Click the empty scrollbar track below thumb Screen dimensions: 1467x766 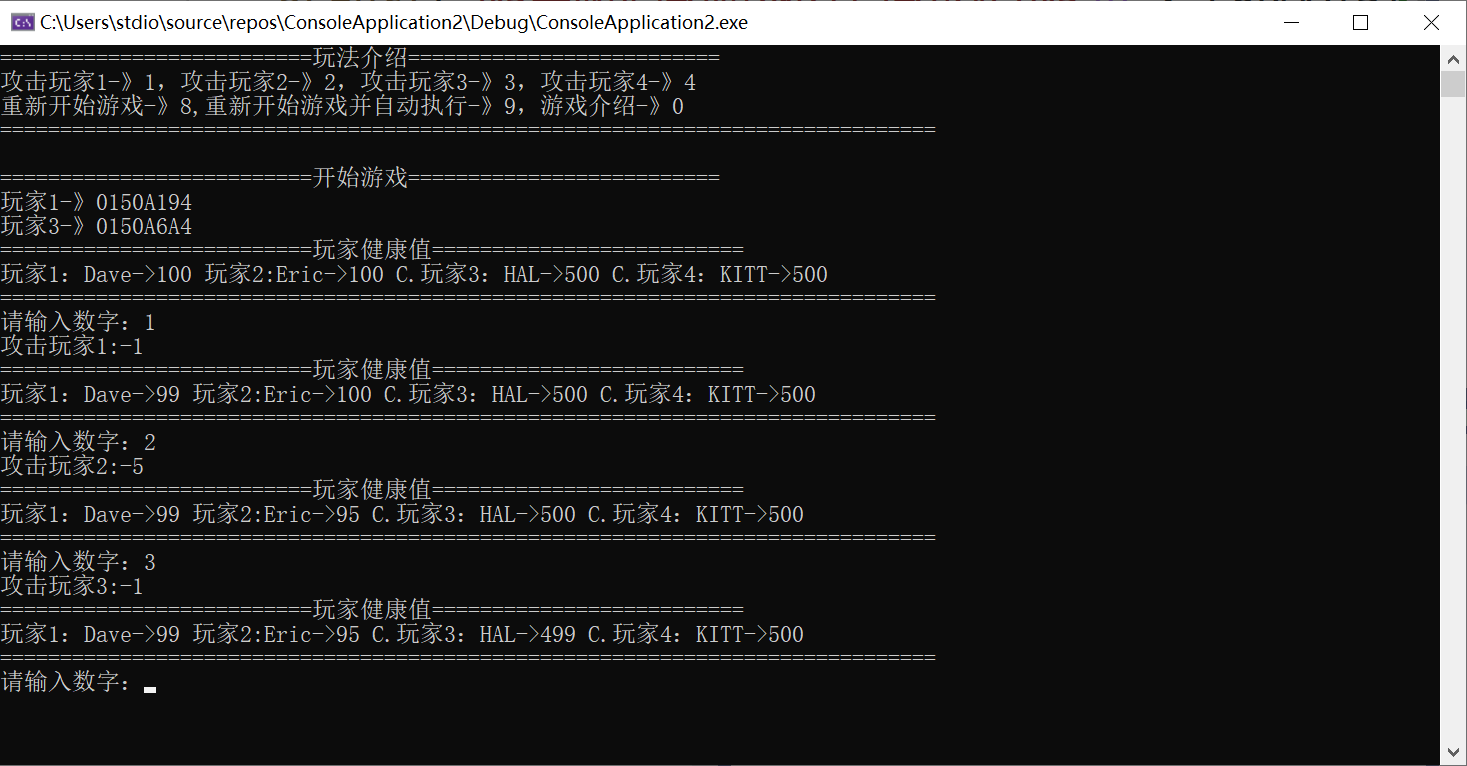(x=1453, y=418)
